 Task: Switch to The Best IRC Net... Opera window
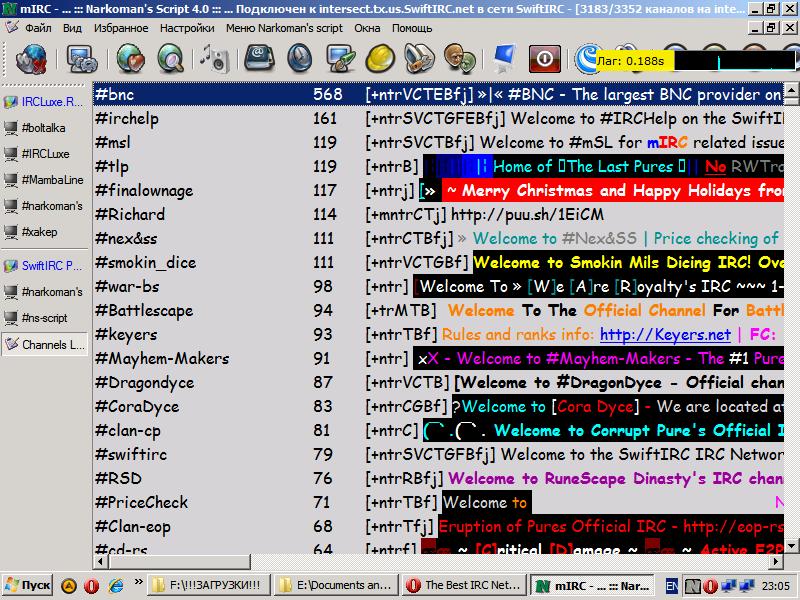[x=464, y=585]
